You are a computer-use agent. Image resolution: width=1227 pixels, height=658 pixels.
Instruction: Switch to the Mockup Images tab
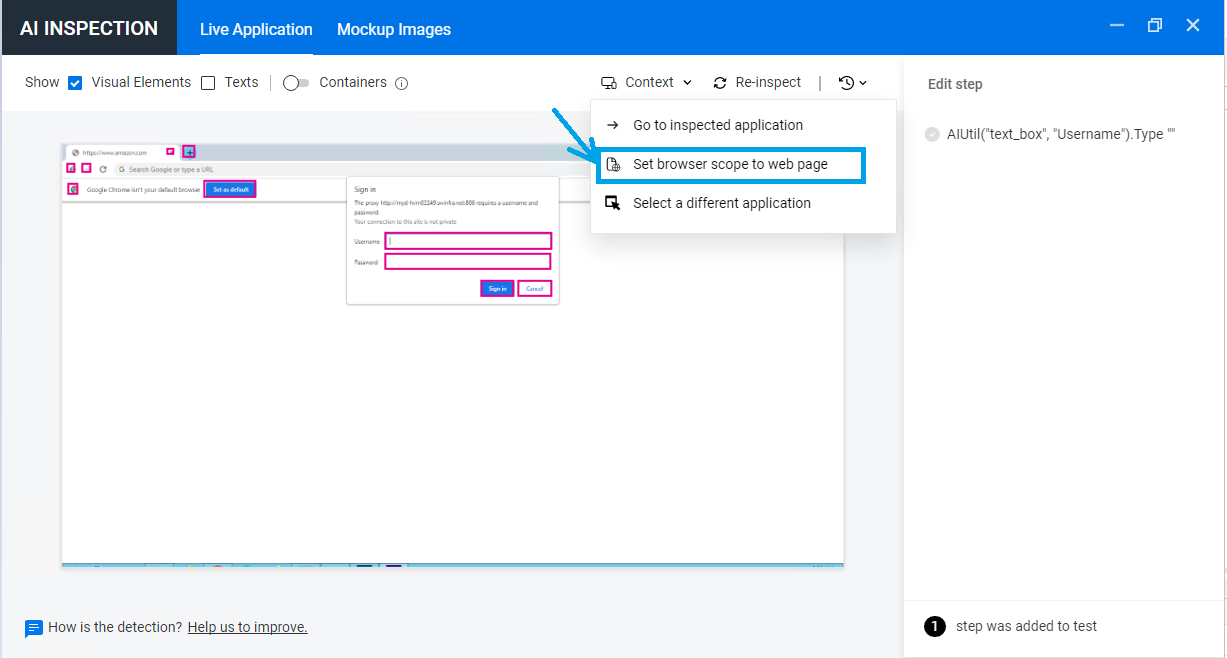[393, 29]
